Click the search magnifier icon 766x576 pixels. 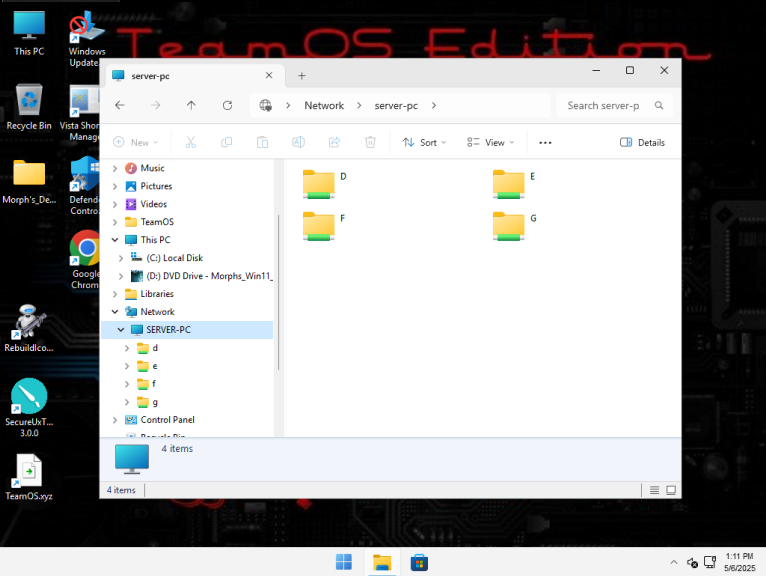pos(659,106)
